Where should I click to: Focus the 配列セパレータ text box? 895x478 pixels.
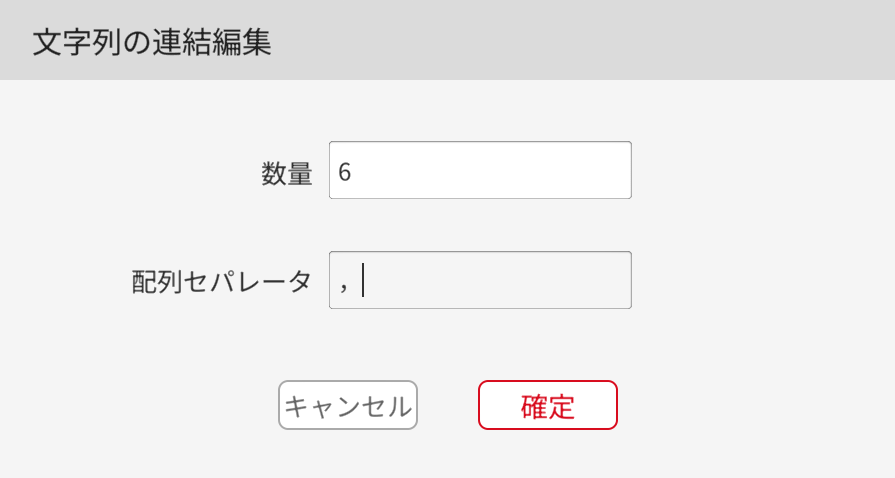[x=480, y=280]
